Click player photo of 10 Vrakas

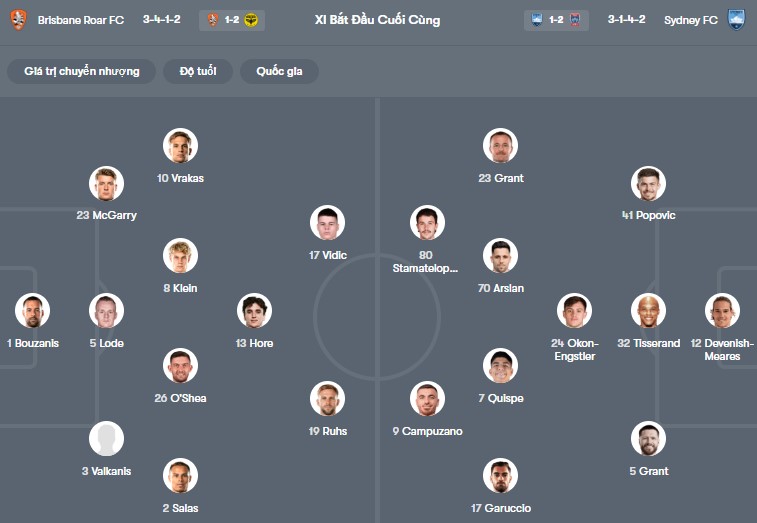click(180, 146)
